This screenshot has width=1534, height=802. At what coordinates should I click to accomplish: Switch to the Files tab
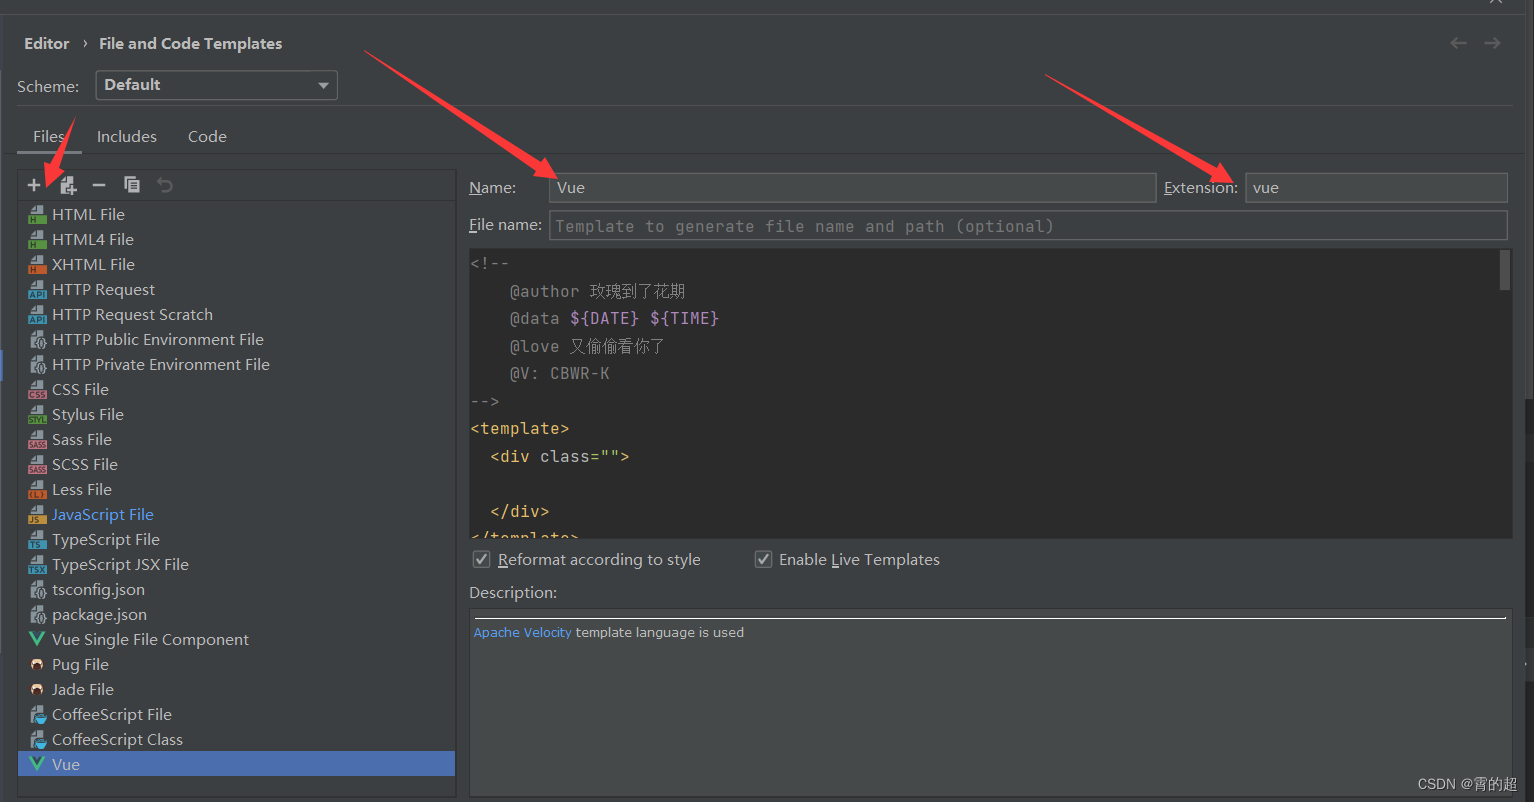click(x=49, y=136)
